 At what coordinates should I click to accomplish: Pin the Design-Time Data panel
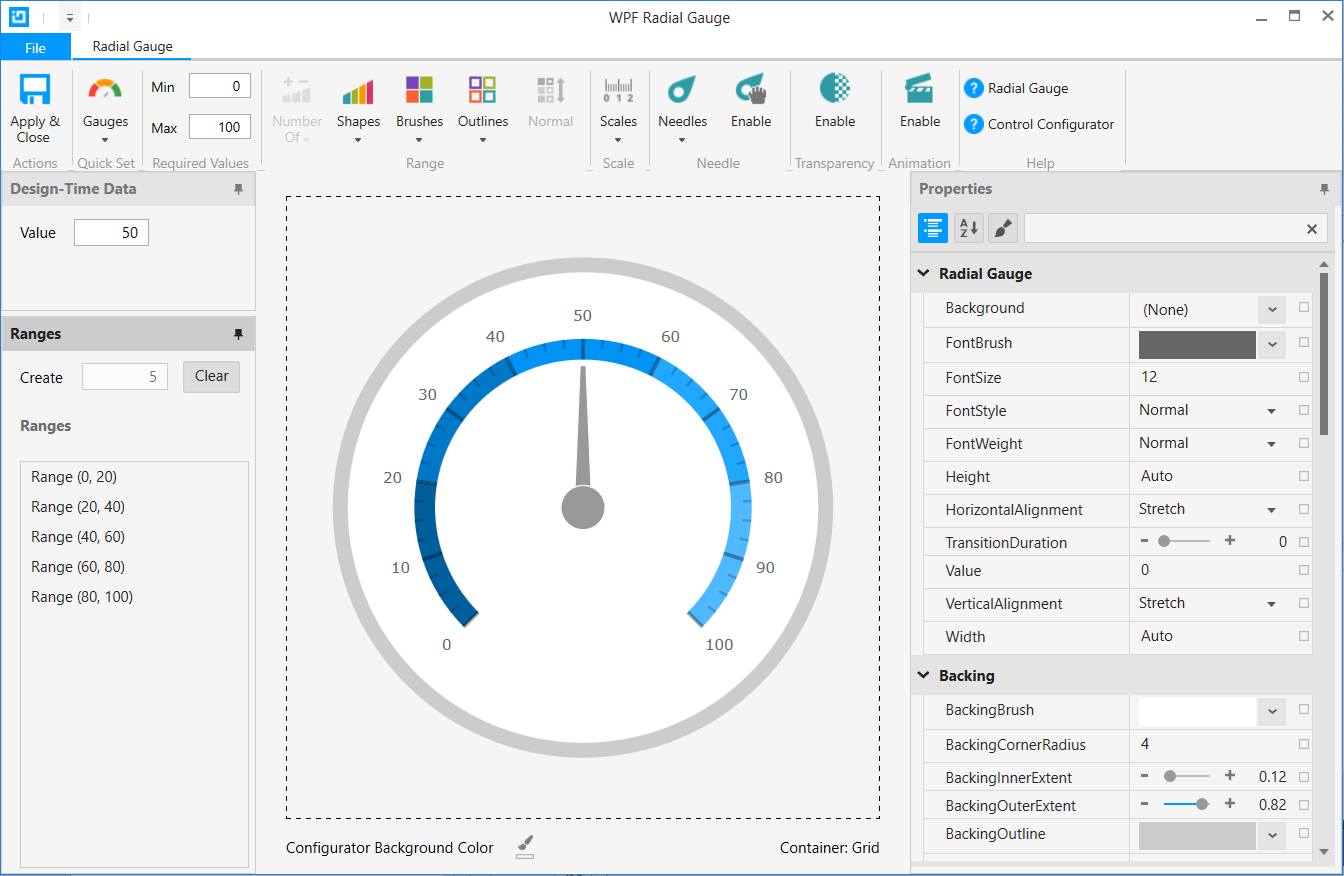238,189
